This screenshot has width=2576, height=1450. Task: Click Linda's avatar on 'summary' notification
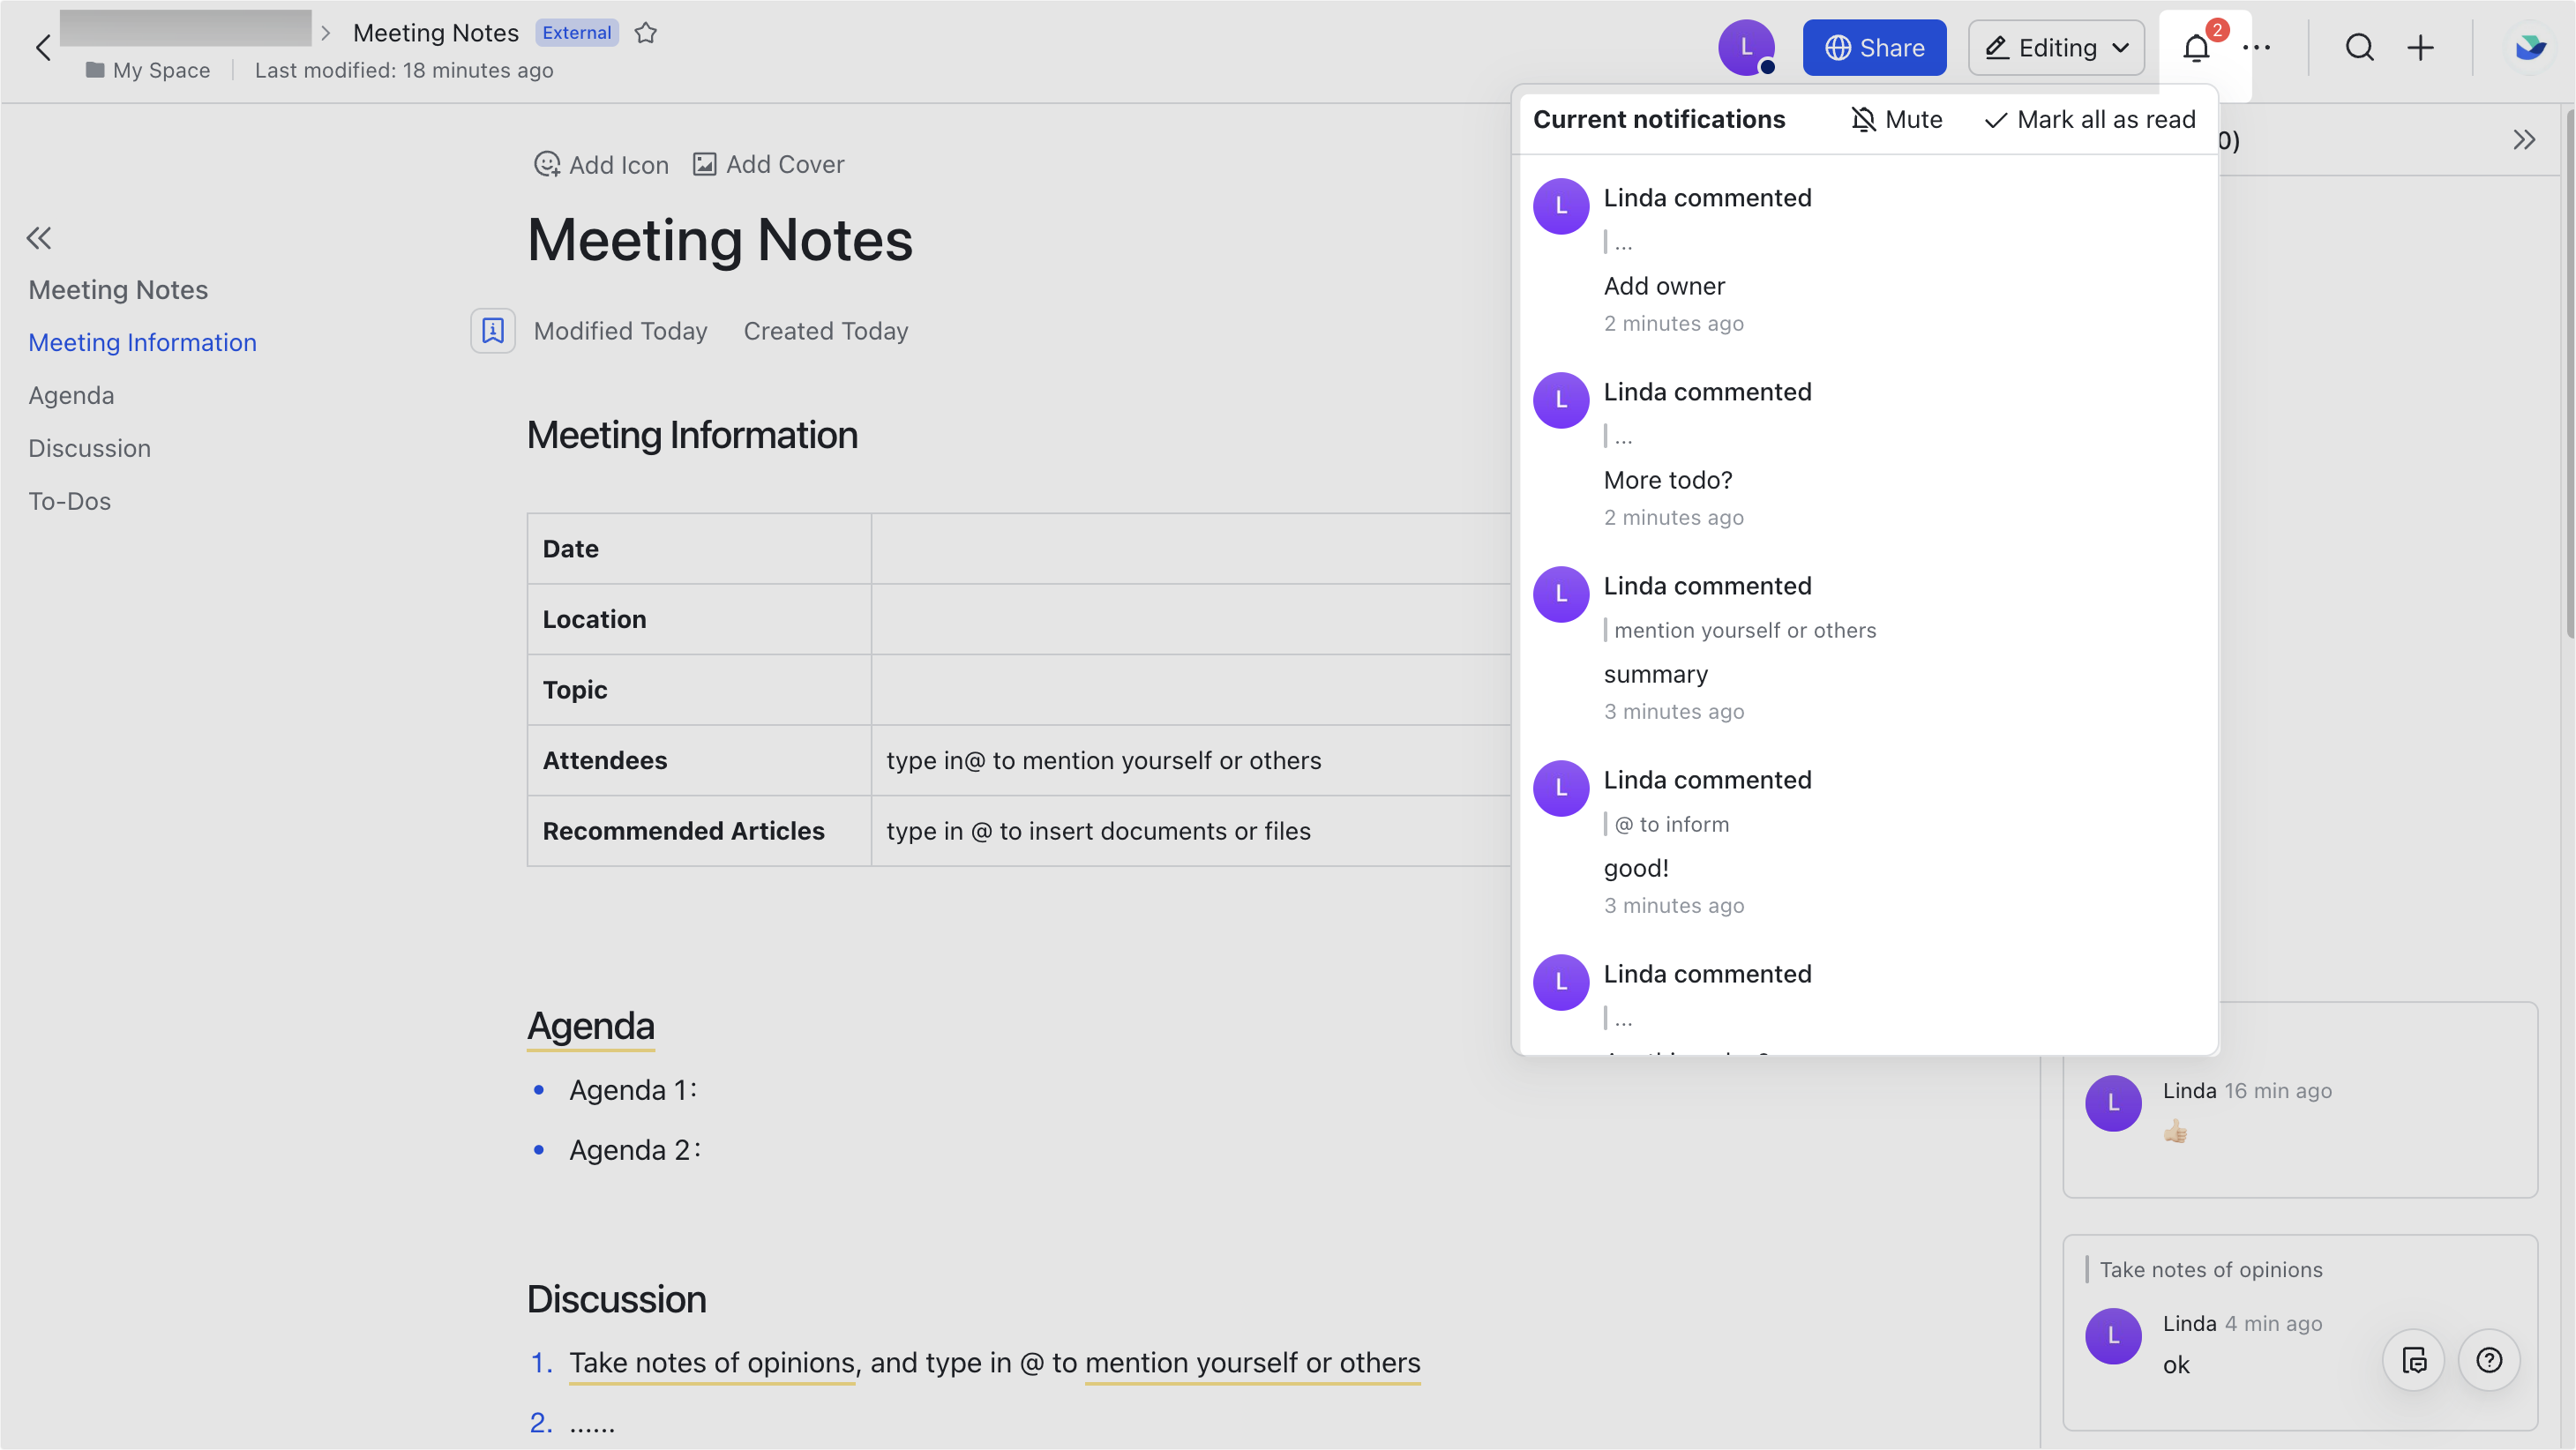tap(1561, 594)
